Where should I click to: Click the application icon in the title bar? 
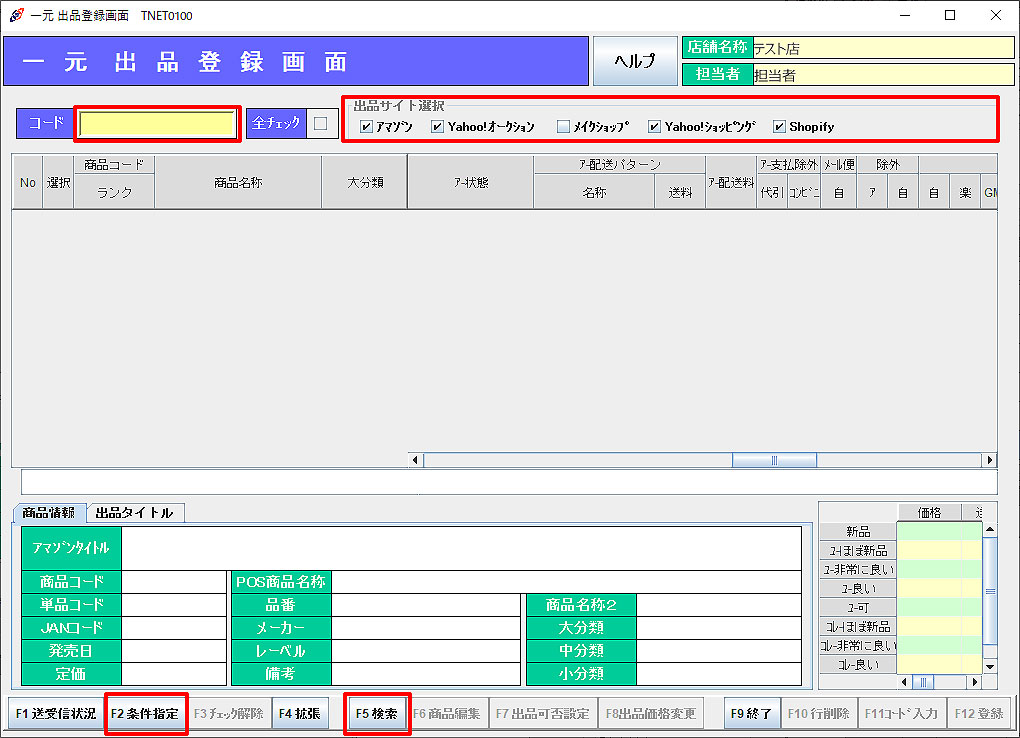tap(16, 15)
